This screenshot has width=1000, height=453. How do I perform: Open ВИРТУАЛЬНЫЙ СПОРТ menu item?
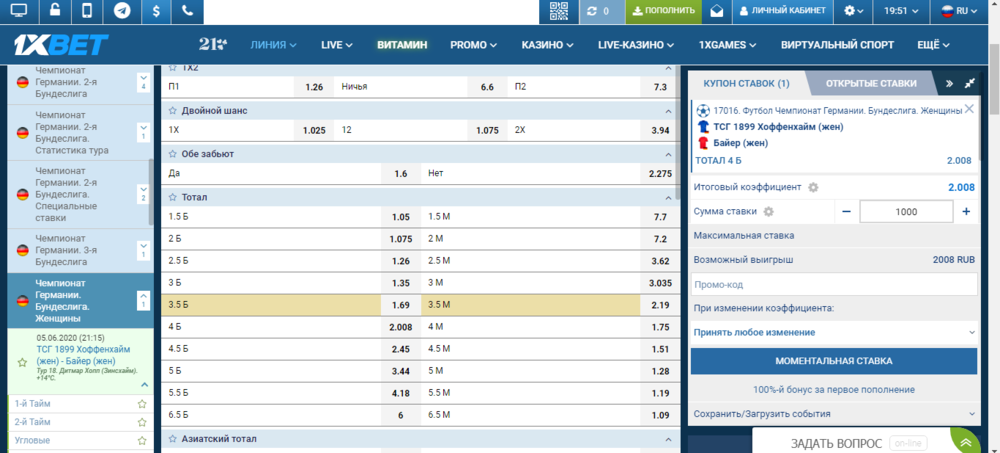(x=837, y=45)
